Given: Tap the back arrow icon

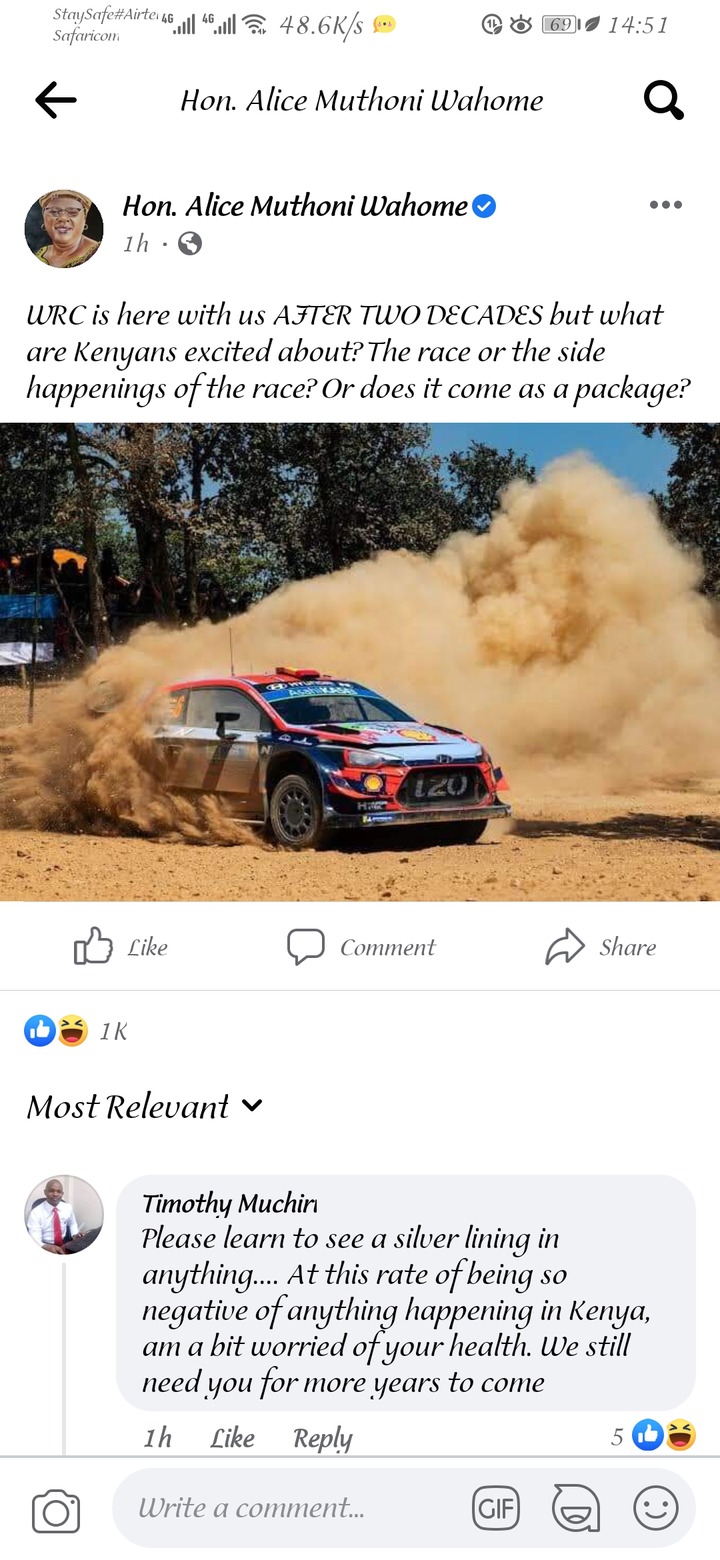Looking at the screenshot, I should pos(56,100).
